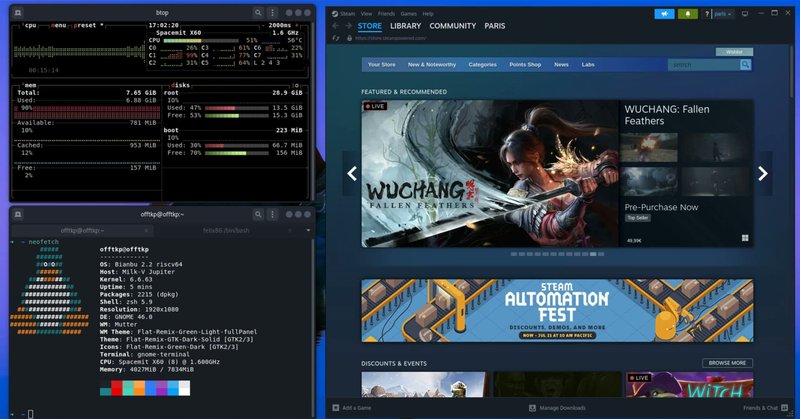Click the question mark help icon in Steam
Image resolution: width=800 pixels, height=419 pixels.
707,14
